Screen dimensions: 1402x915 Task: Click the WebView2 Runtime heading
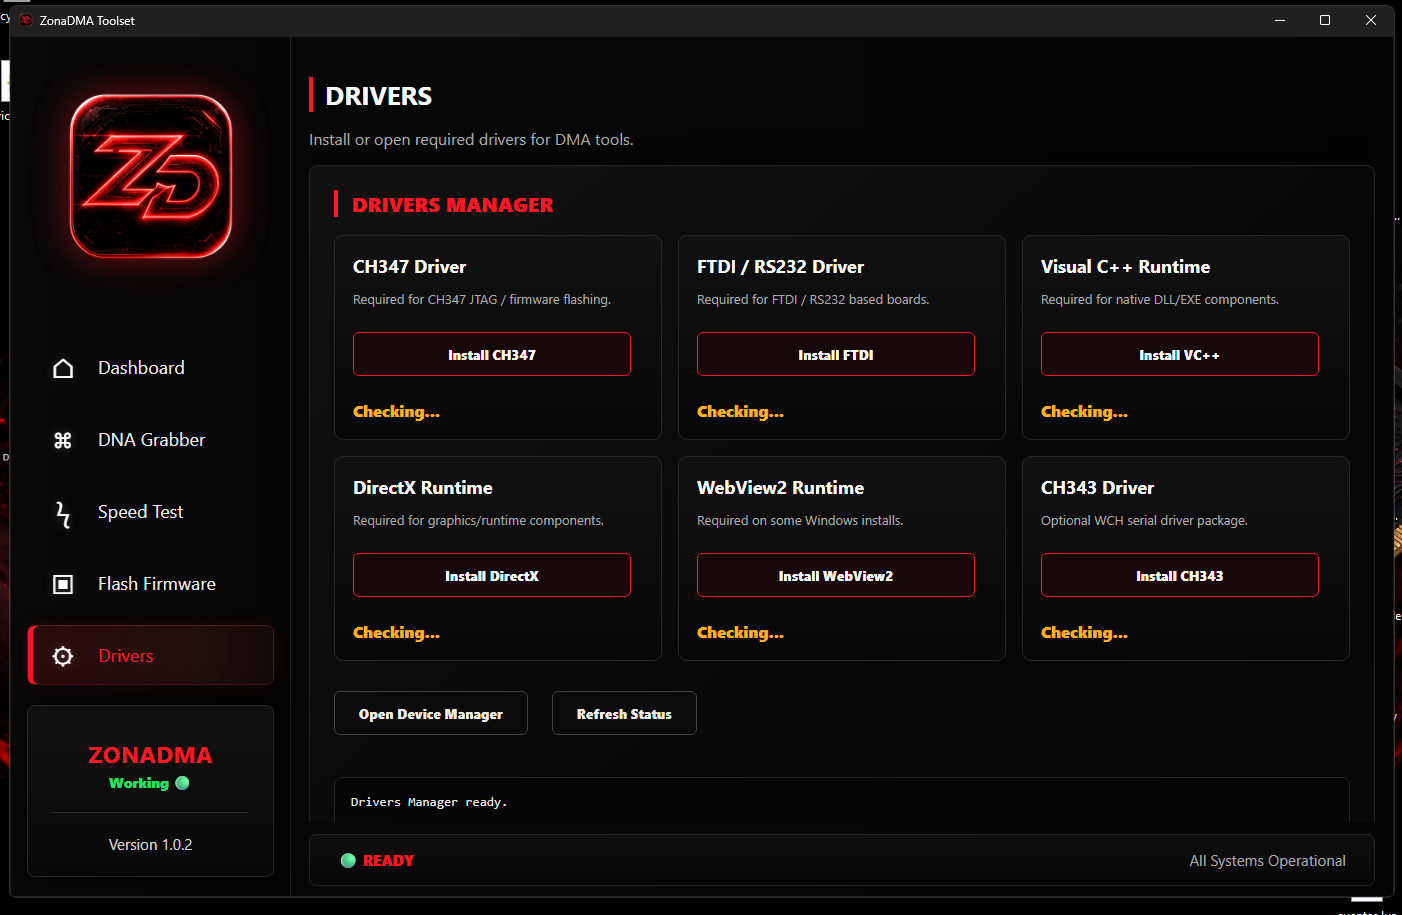point(780,488)
